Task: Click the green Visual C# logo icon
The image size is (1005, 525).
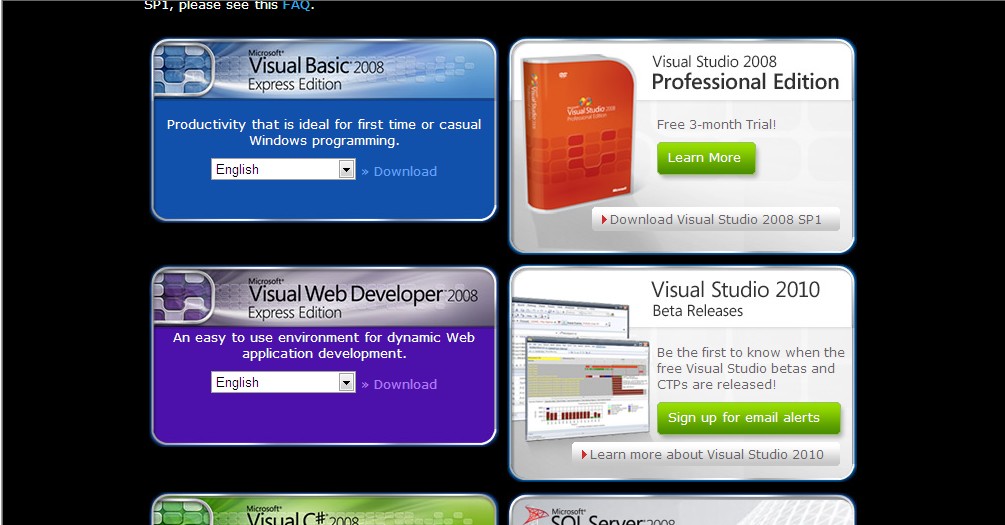Action: (184, 512)
